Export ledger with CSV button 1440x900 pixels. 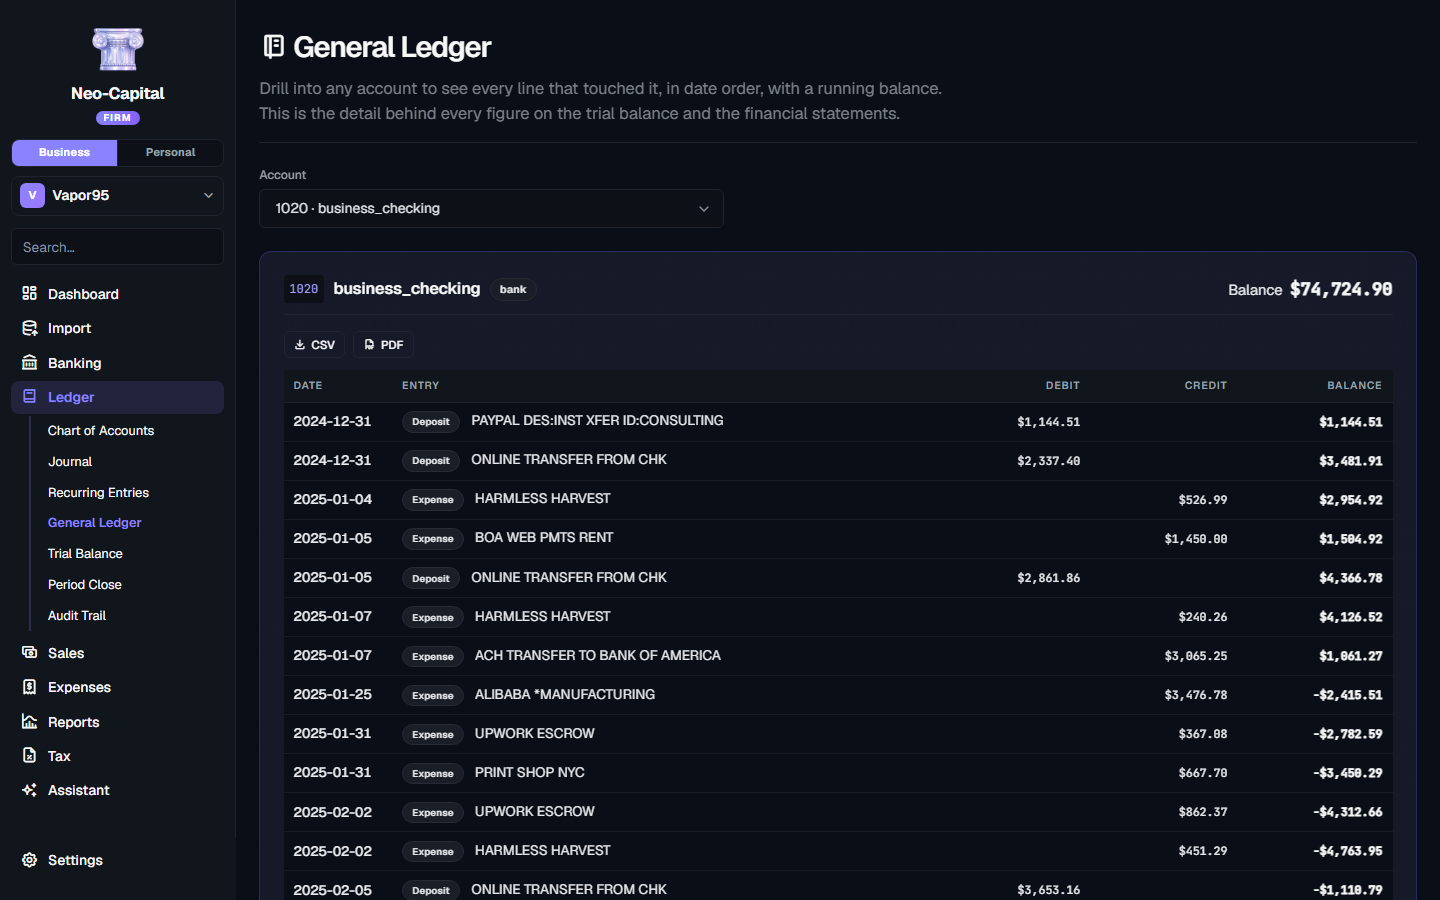pos(315,345)
